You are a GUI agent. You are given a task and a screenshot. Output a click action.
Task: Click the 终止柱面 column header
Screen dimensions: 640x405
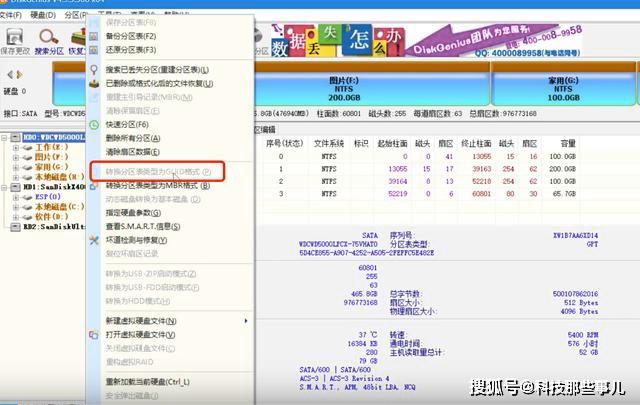pos(476,144)
